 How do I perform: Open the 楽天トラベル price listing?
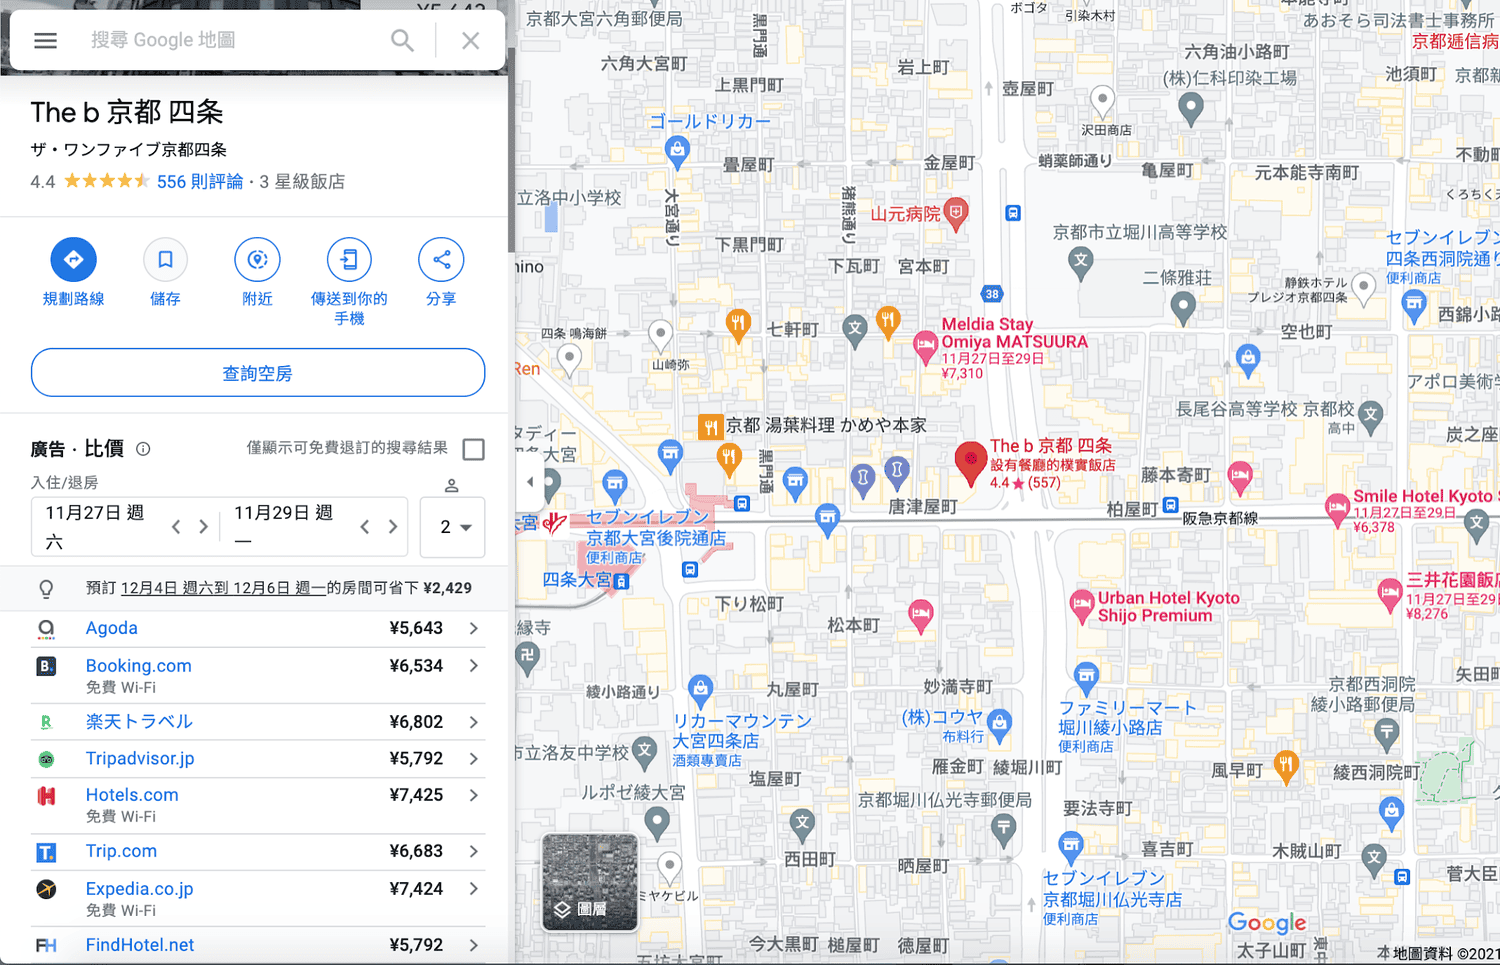(x=258, y=722)
